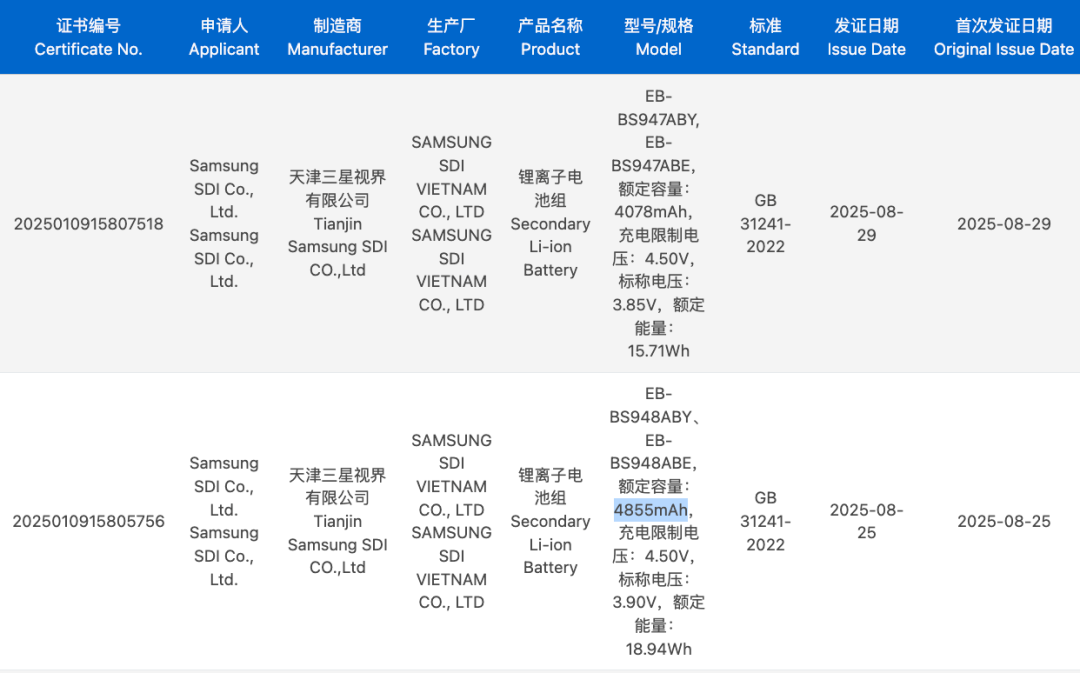1080x673 pixels.
Task: Click Tianjin Samsung SDI manufacturer in second row
Action: coord(338,521)
